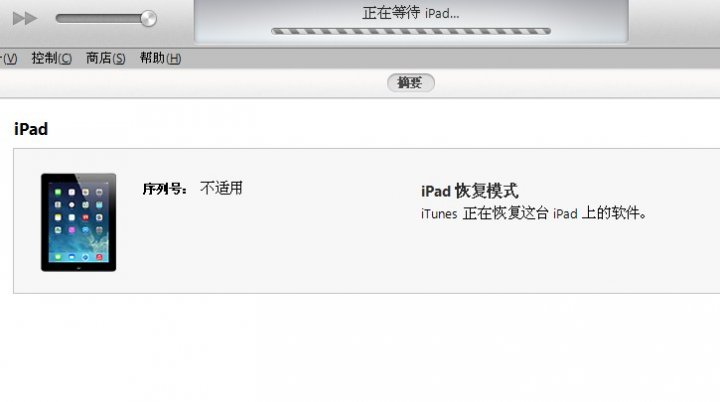Click the 序列号 label
The width and height of the screenshot is (720, 402).
point(164,189)
